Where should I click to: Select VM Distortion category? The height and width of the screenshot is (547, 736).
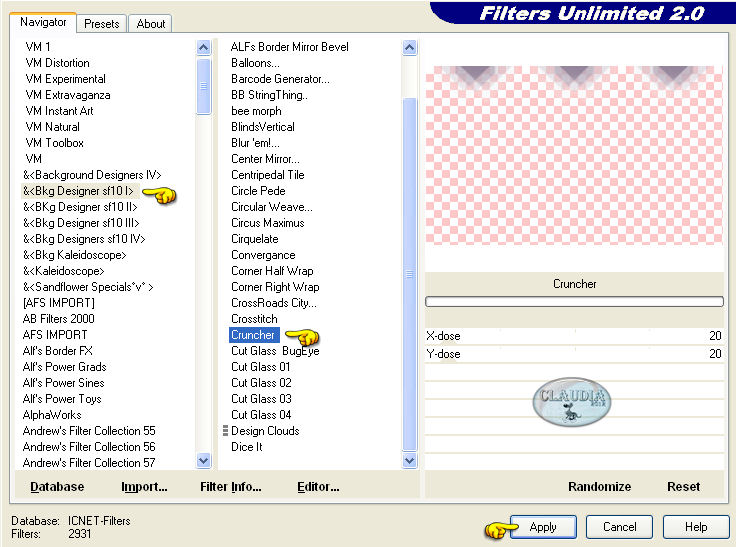(57, 63)
